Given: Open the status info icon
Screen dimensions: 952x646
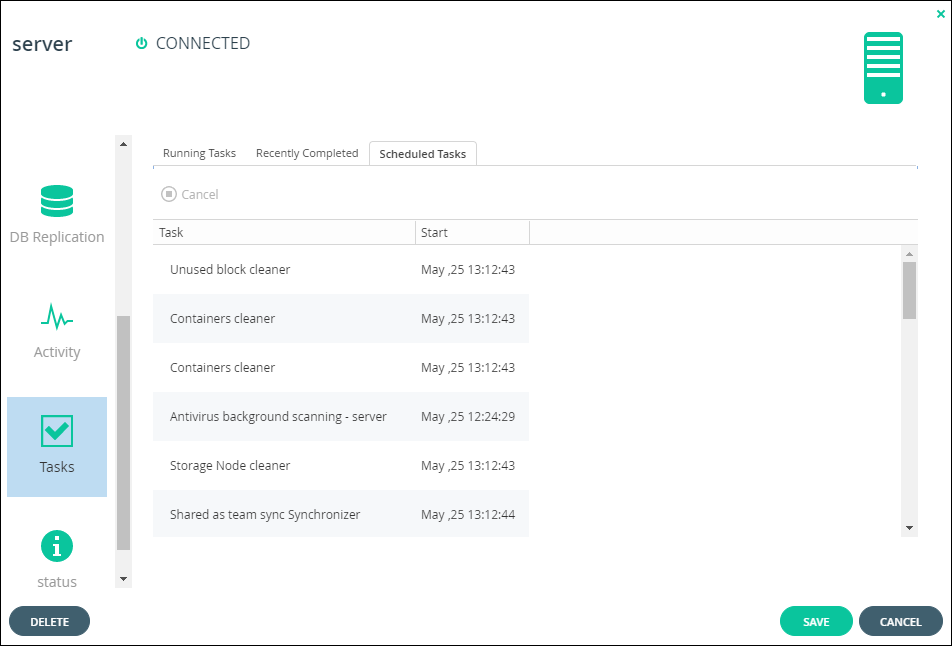Looking at the screenshot, I should pyautogui.click(x=57, y=546).
